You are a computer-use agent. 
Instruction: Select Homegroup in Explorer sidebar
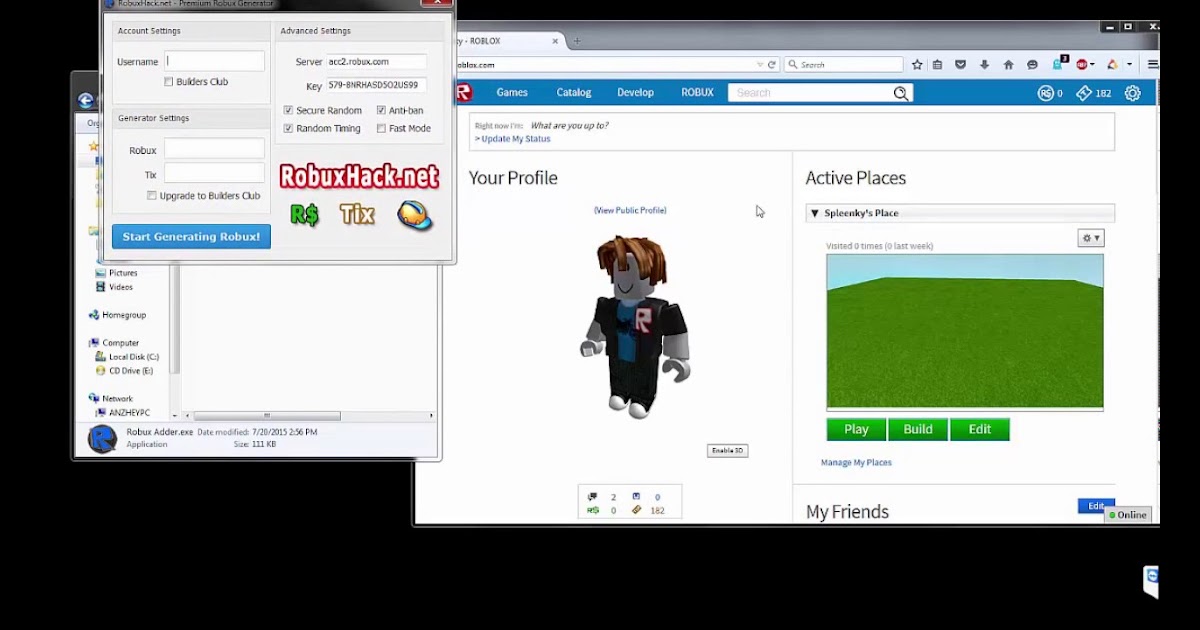pyautogui.click(x=117, y=315)
